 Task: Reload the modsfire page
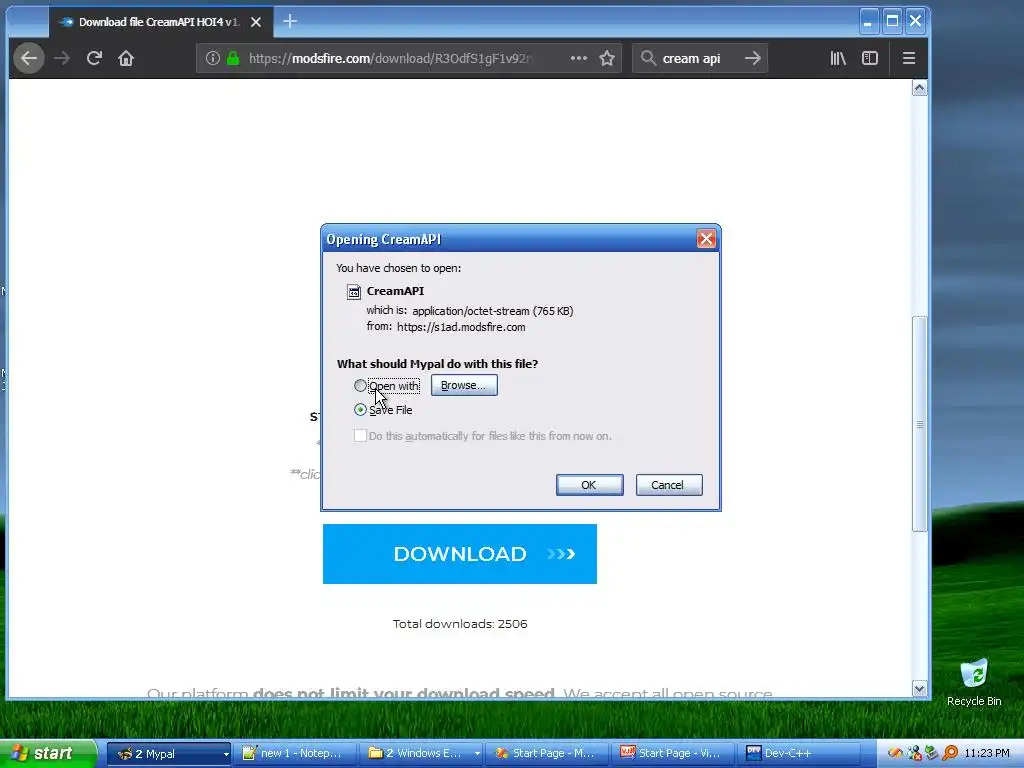click(x=94, y=58)
